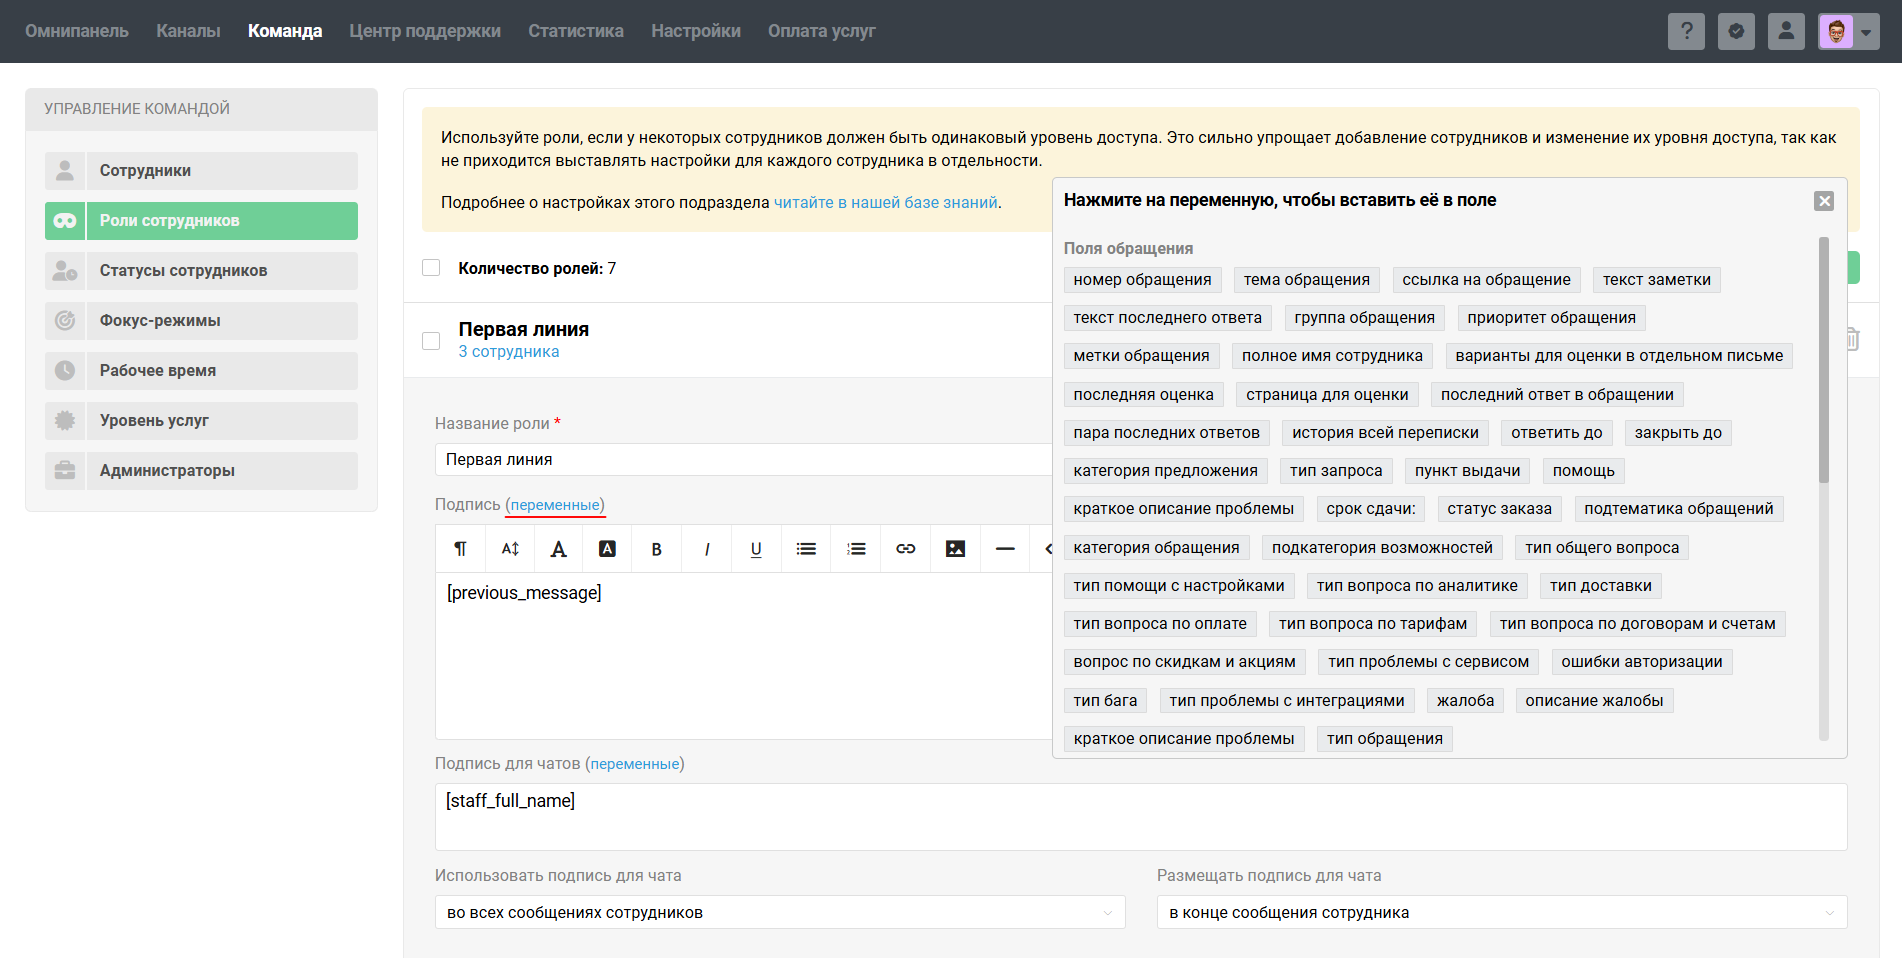Click the Bold formatting icon
This screenshot has width=1902, height=958.
656,549
